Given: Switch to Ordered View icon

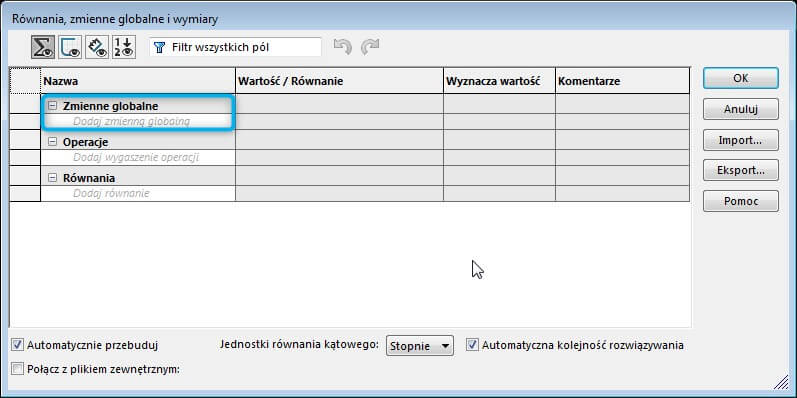Looking at the screenshot, I should pyautogui.click(x=124, y=48).
